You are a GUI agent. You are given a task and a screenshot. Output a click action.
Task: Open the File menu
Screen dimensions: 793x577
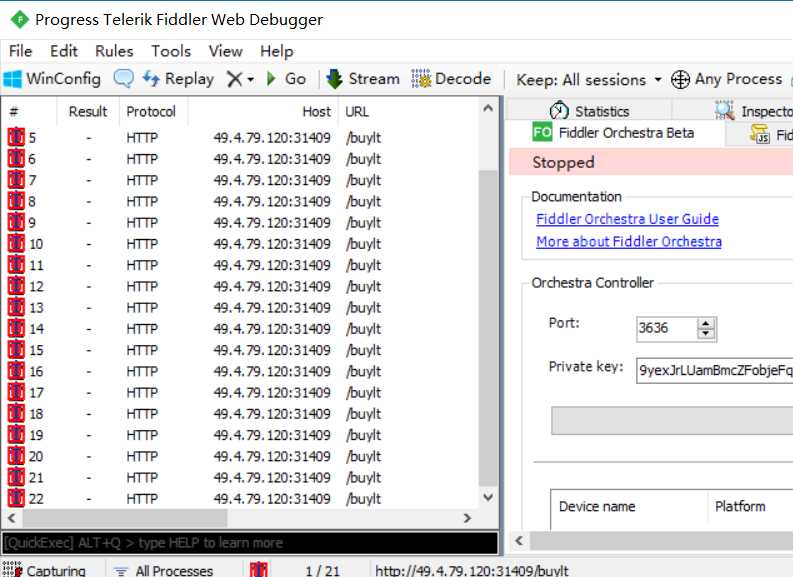[x=21, y=51]
